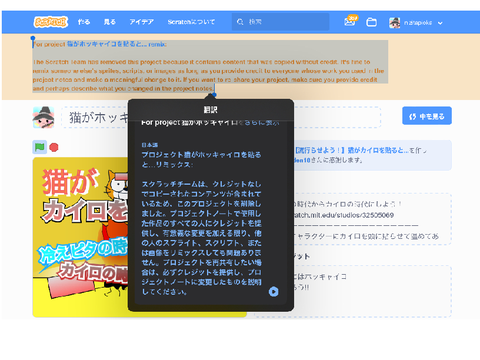
Task: Open the 見る (Explore) menu item
Action: coord(109,22)
